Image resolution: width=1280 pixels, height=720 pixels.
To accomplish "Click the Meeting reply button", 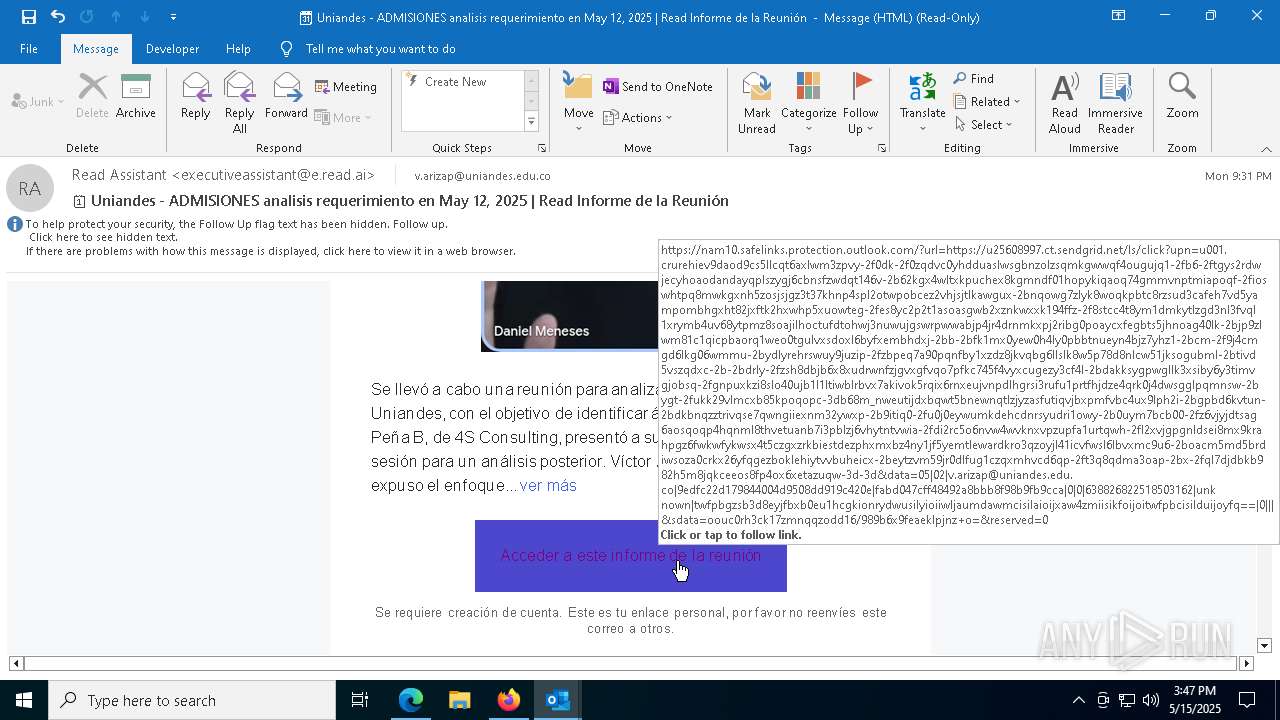I will pos(346,87).
